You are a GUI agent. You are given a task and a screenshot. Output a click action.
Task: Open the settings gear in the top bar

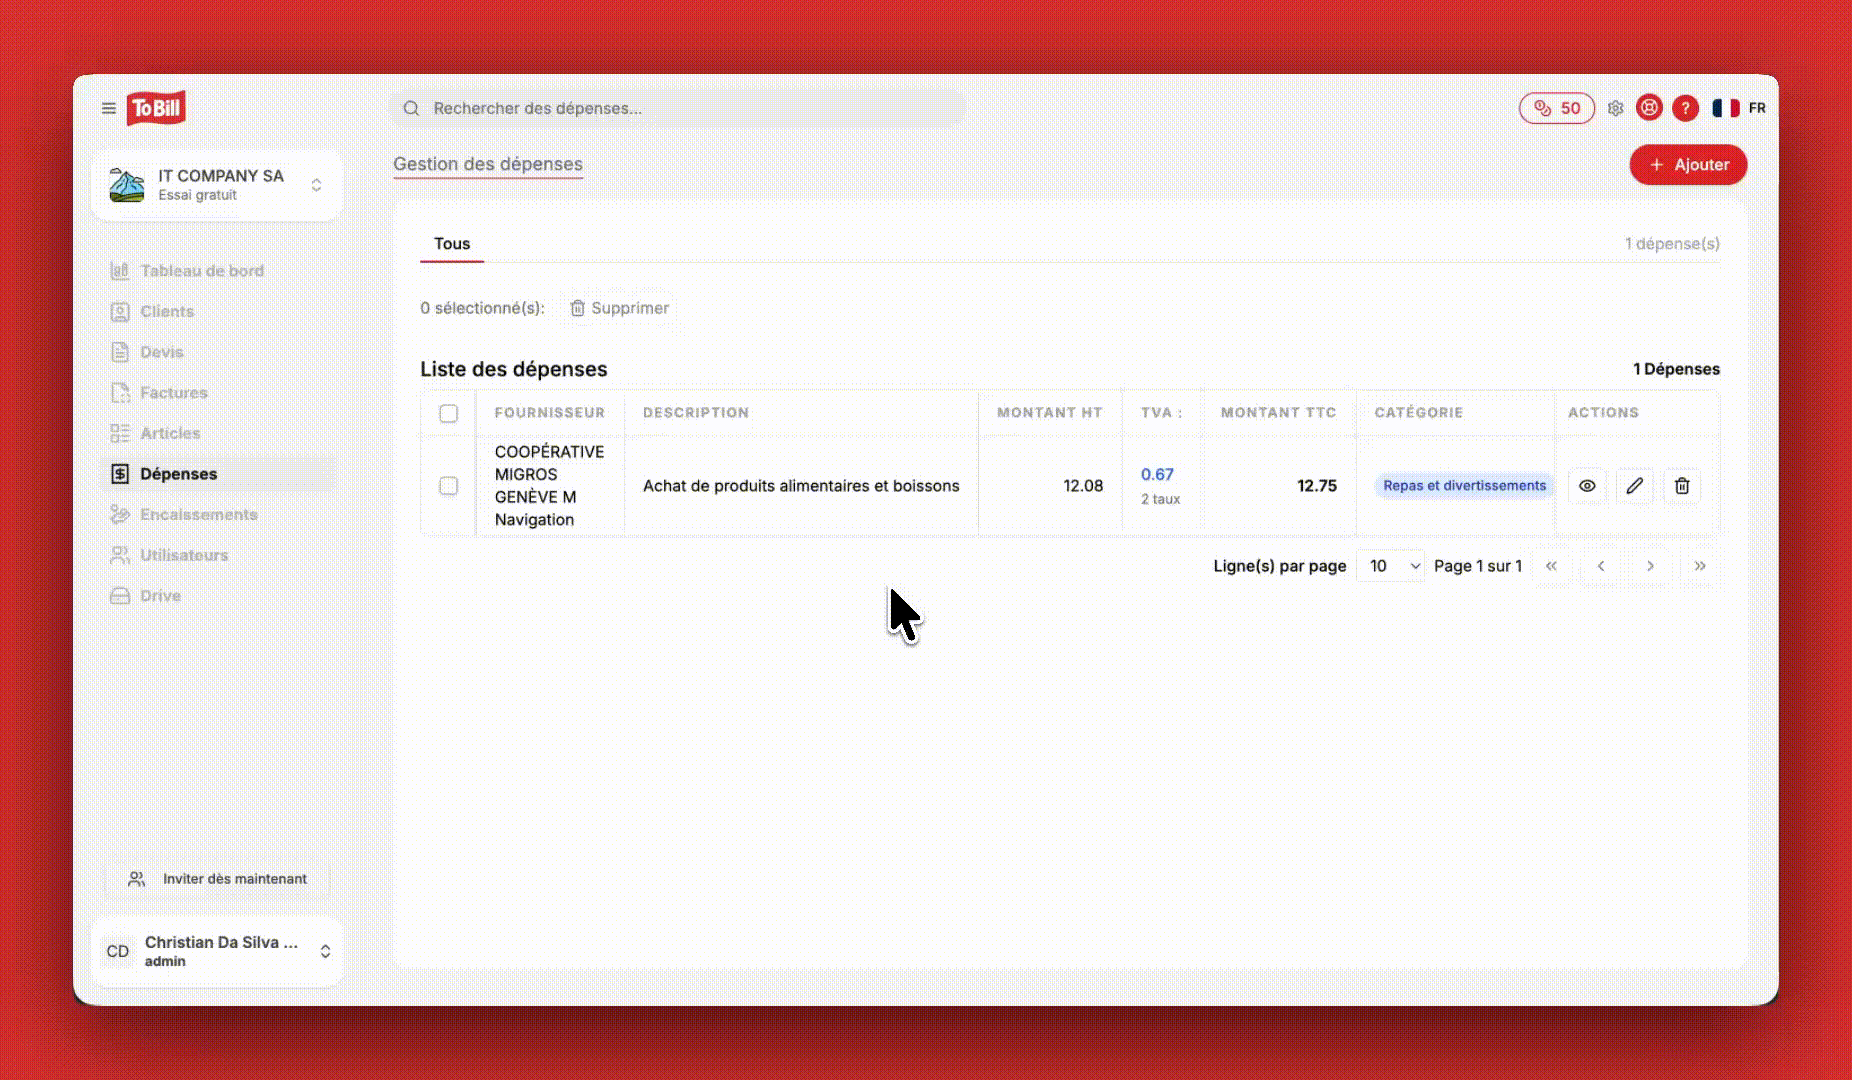1615,108
